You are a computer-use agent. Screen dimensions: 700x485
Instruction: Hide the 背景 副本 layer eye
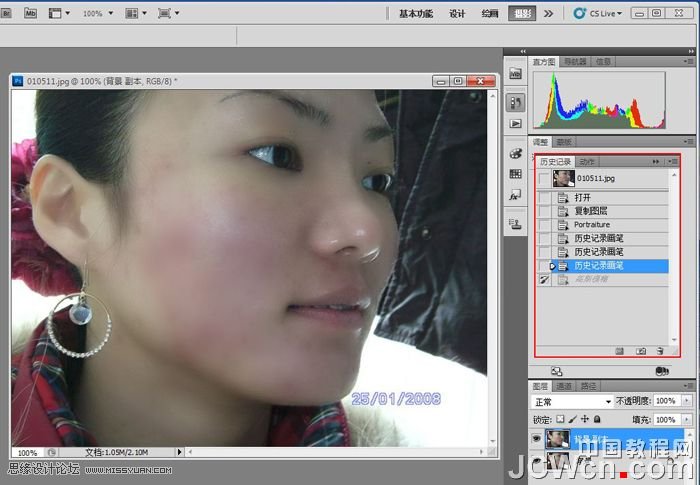pyautogui.click(x=537, y=439)
